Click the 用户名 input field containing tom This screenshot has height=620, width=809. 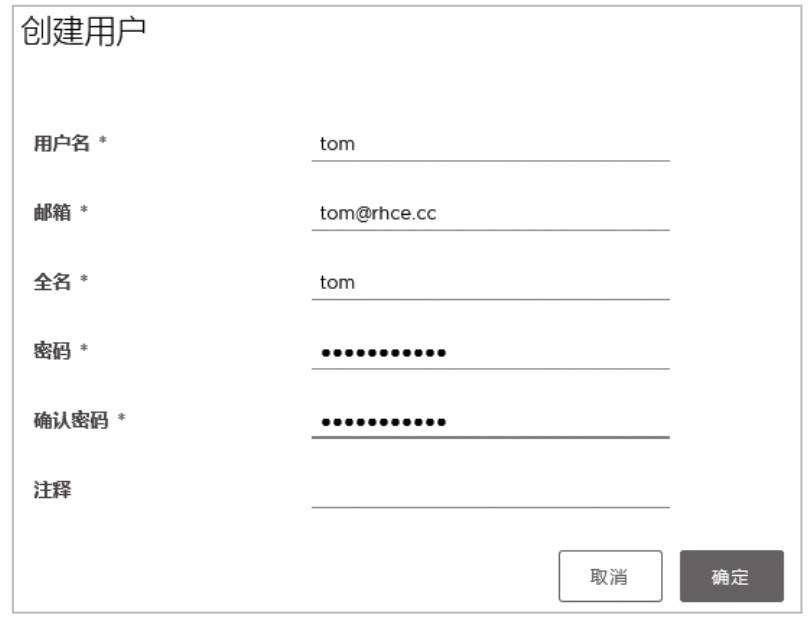[490, 144]
